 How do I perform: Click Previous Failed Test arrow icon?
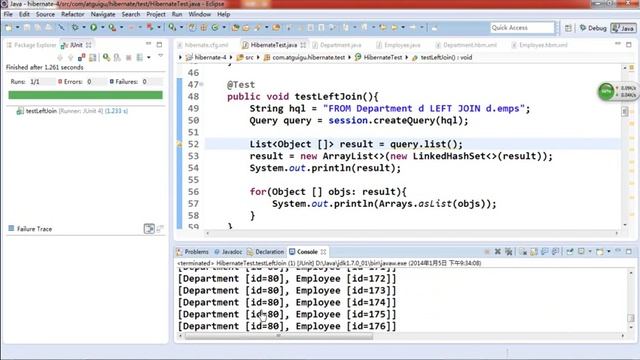tap(71, 57)
